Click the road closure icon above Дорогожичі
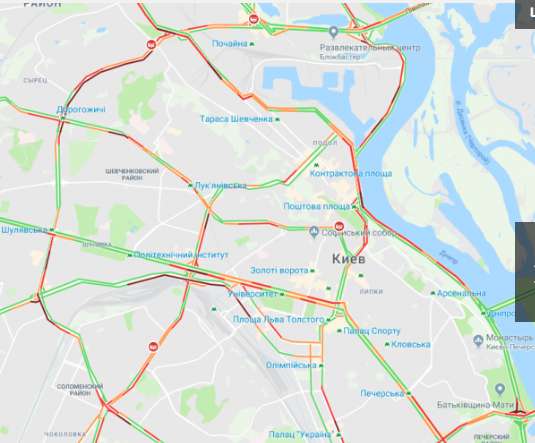 [x=151, y=44]
